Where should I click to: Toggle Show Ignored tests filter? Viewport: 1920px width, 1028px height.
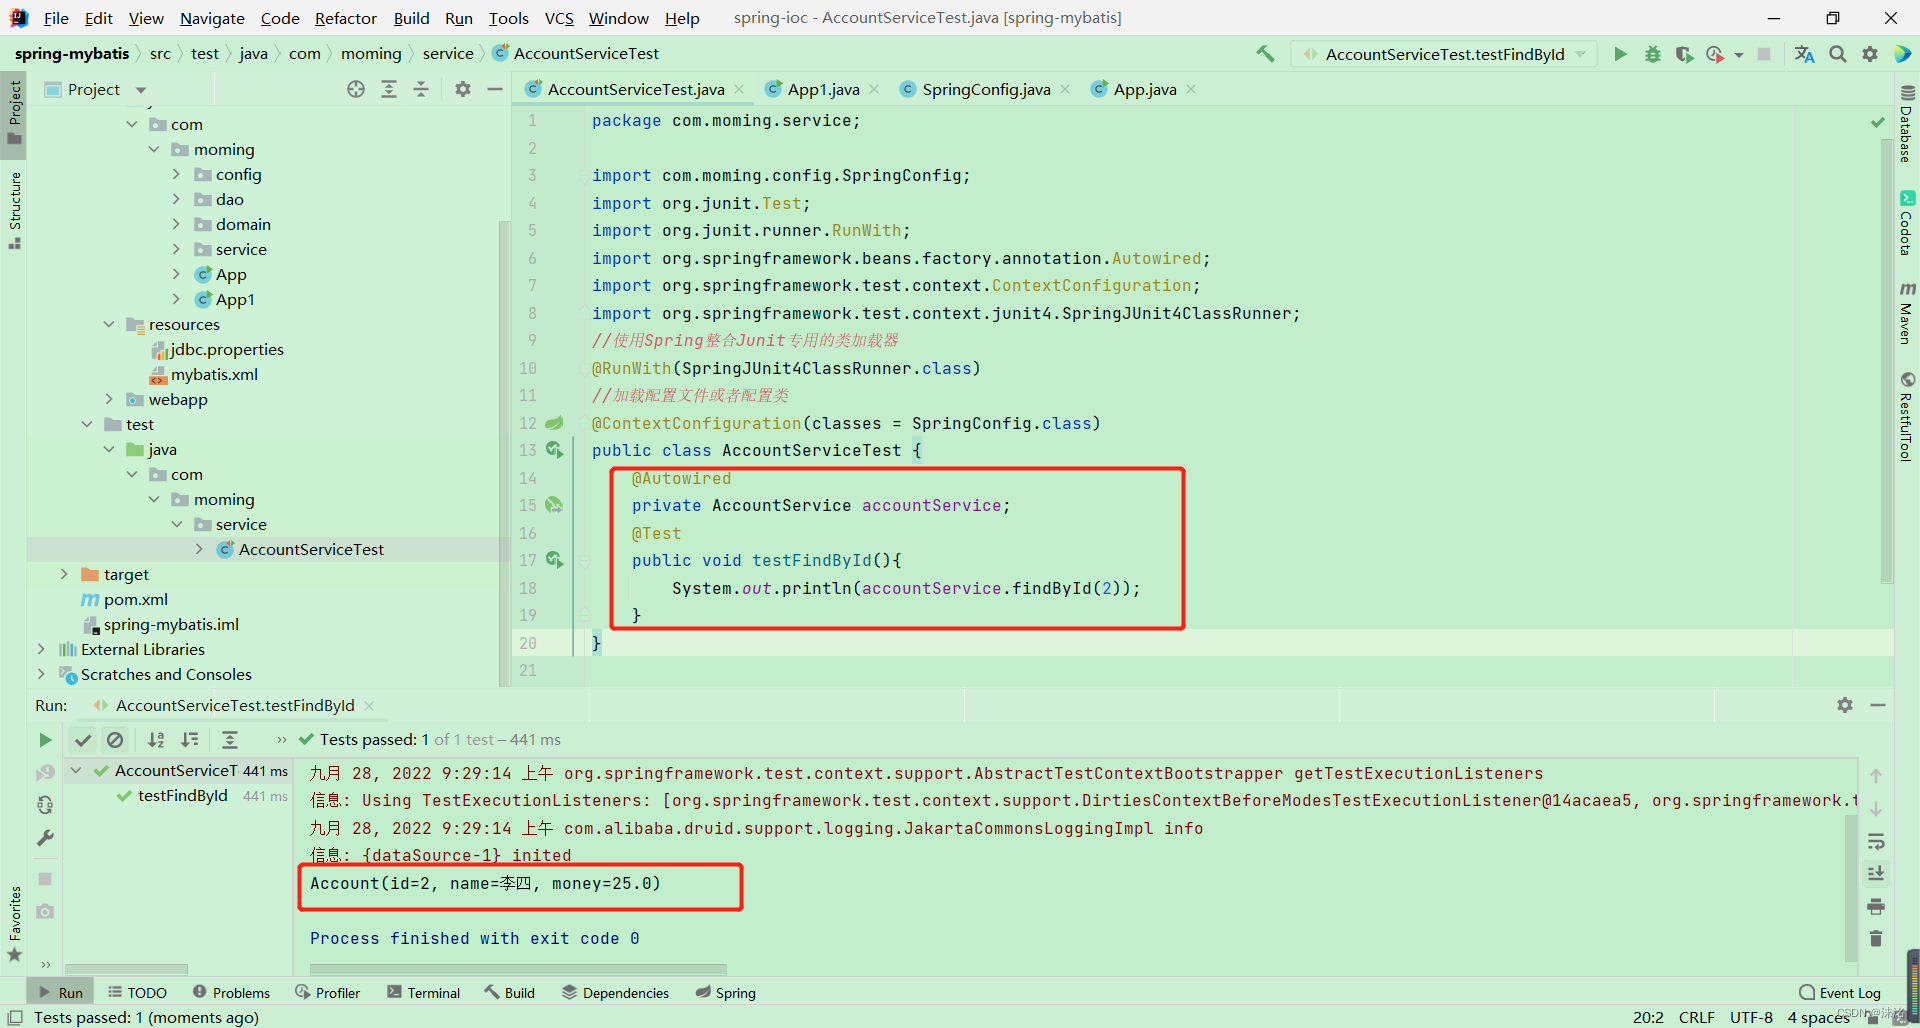[115, 740]
